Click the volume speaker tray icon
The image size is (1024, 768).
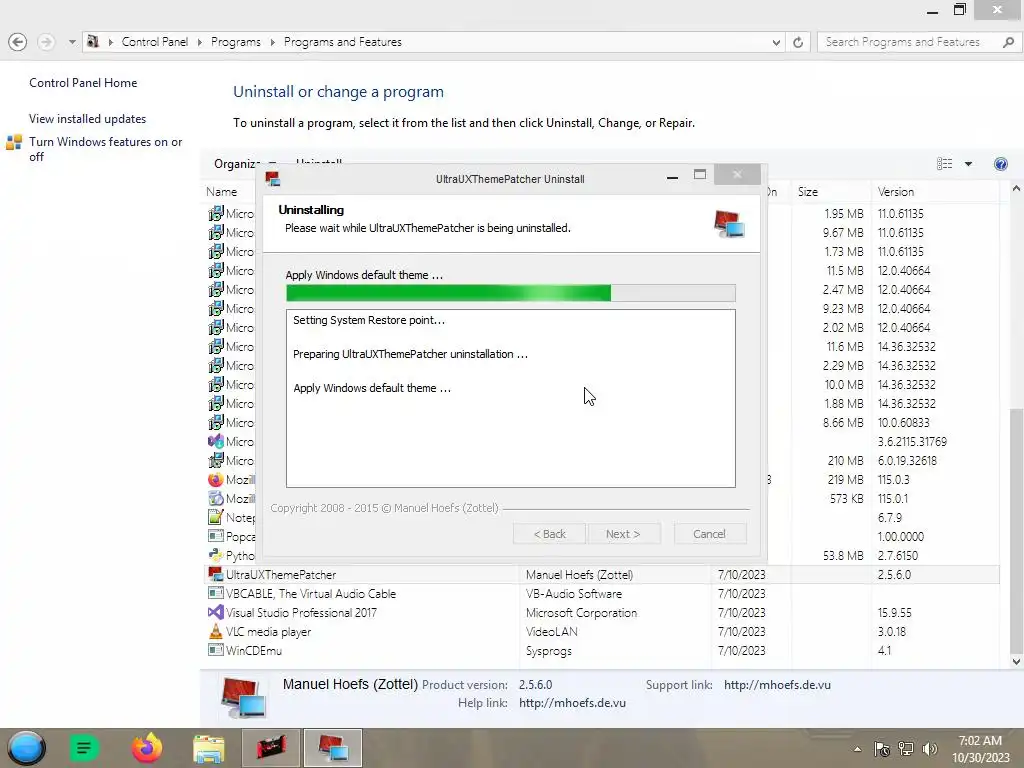(x=930, y=749)
